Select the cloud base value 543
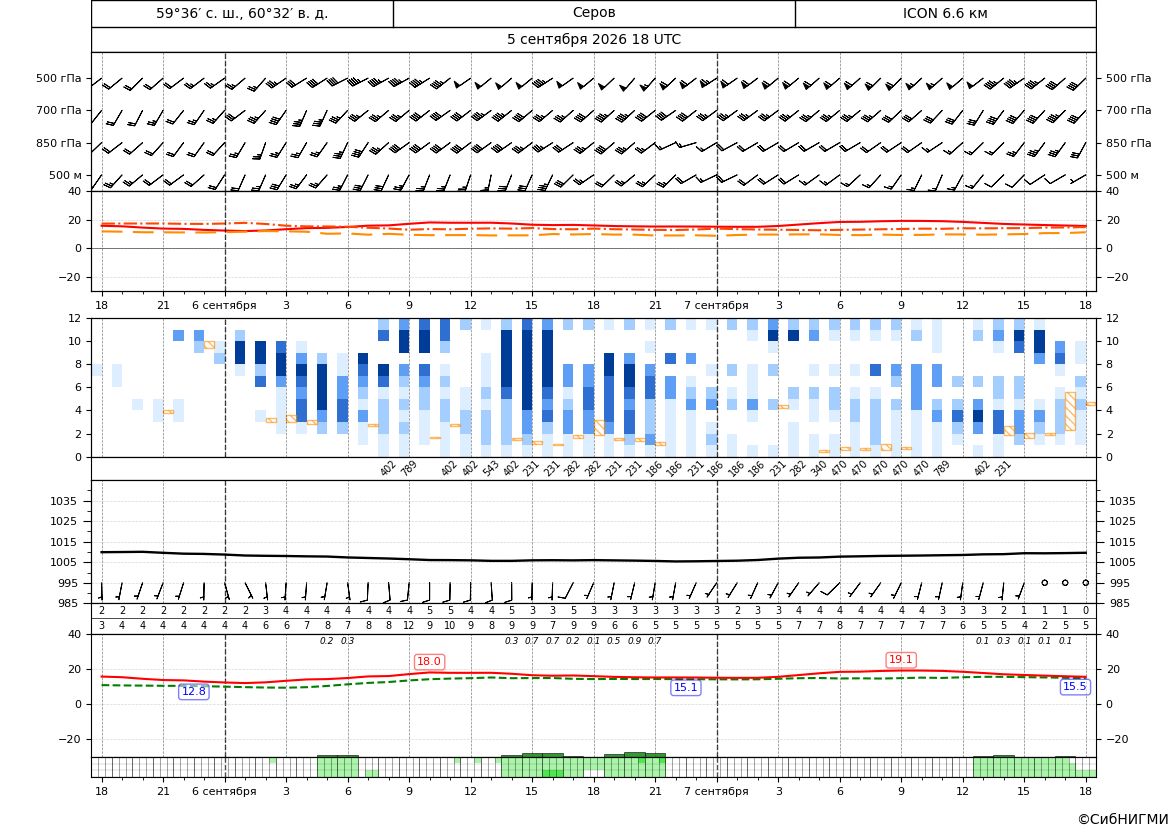Image resolution: width=1169 pixels, height=827 pixels. click(490, 468)
